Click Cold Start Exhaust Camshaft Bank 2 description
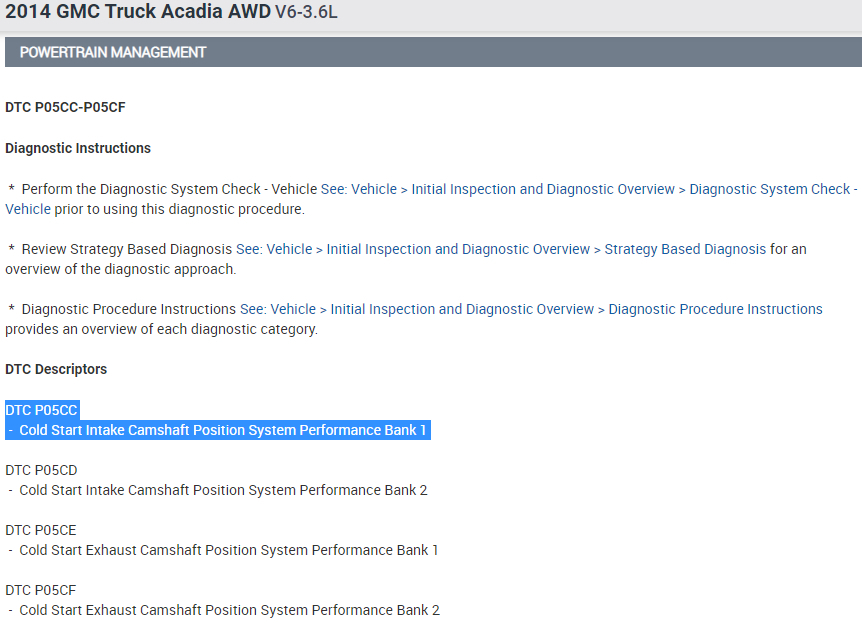 click(x=228, y=610)
